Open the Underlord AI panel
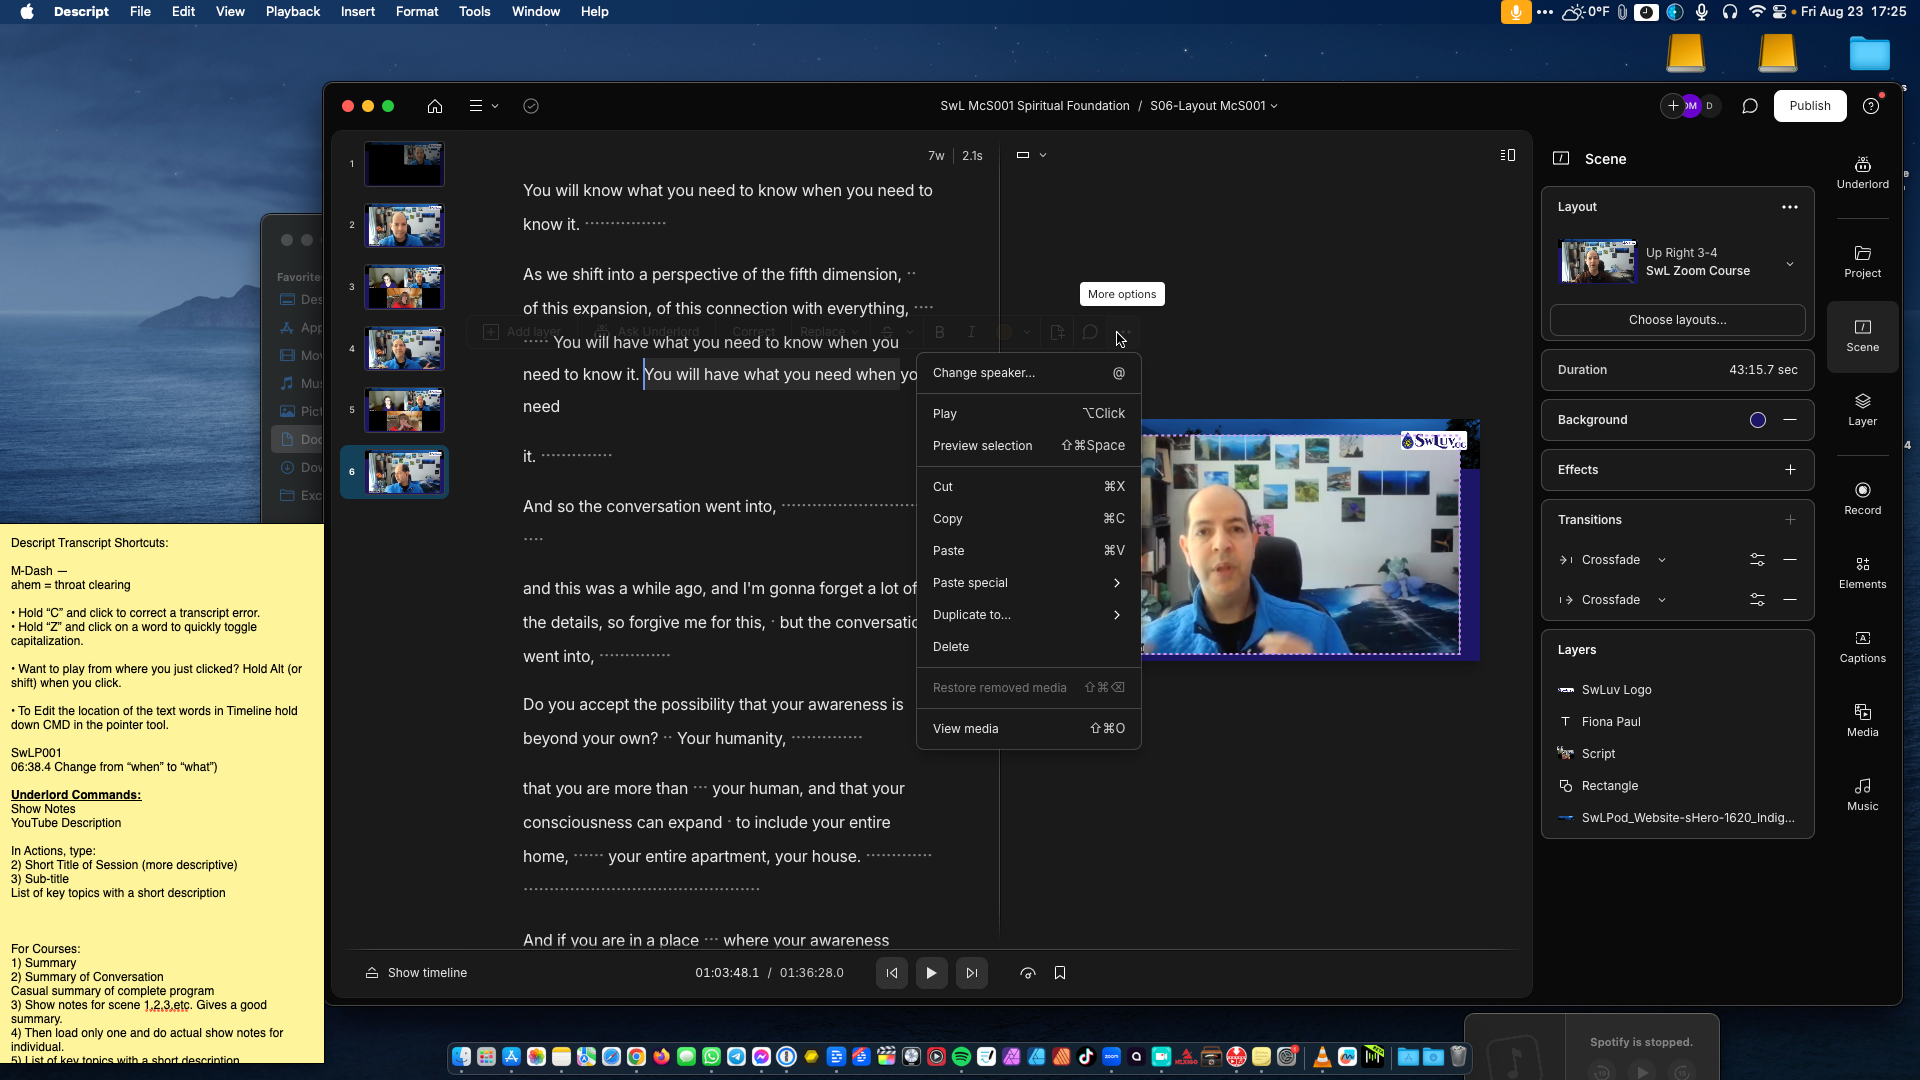This screenshot has width=1920, height=1080. 1862,172
